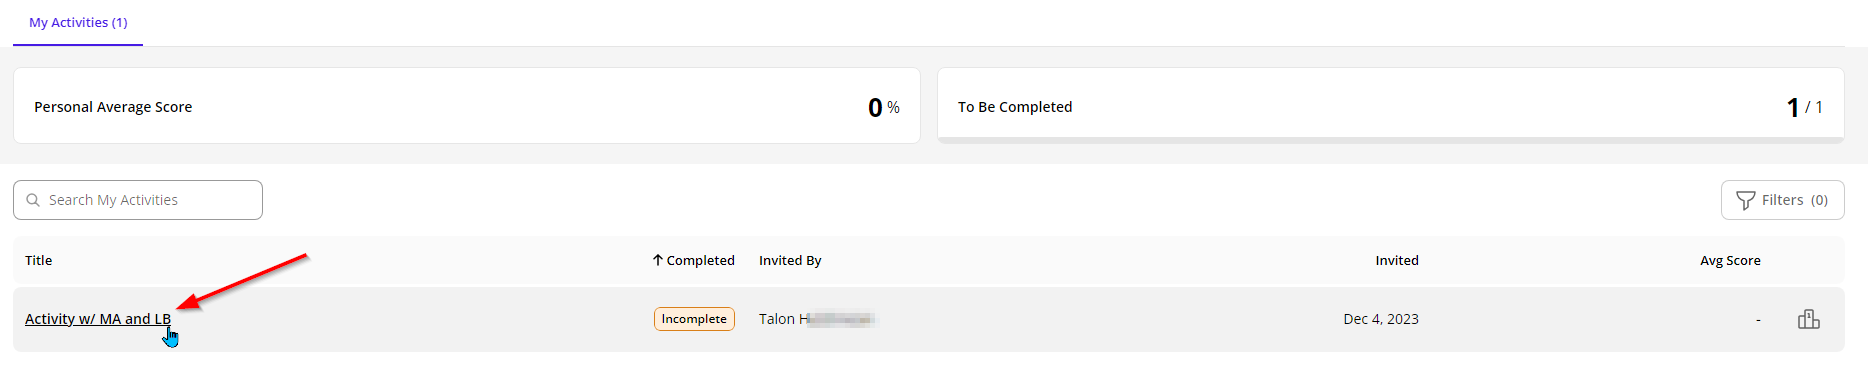Select the To Be Completed card
This screenshot has height=367, width=1868.
1391,106
